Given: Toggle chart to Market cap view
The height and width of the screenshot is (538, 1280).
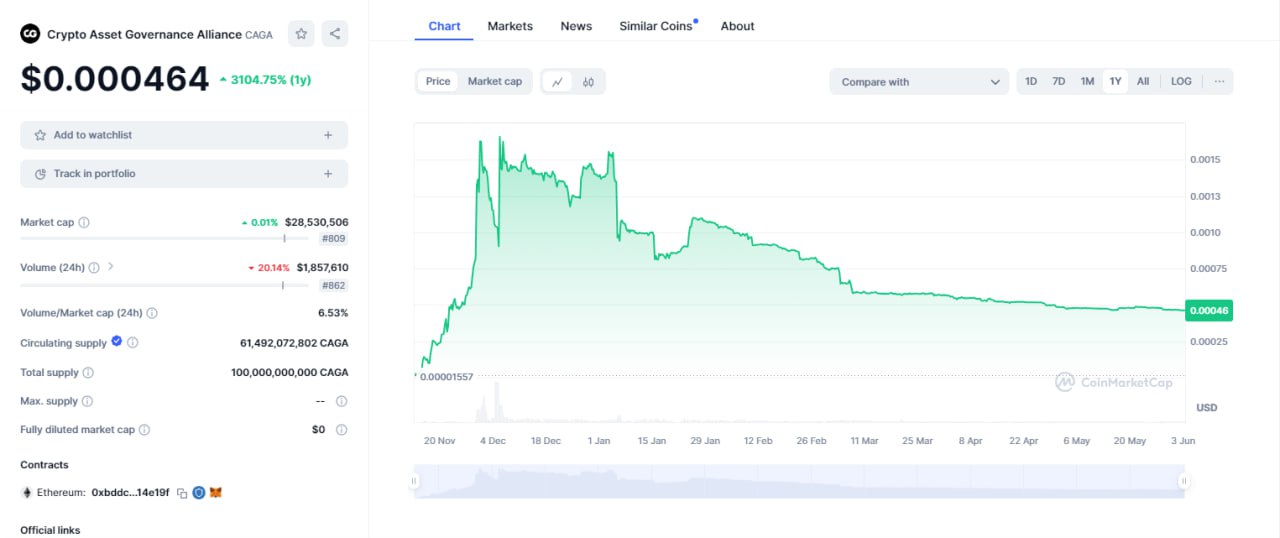Looking at the screenshot, I should click(x=495, y=82).
